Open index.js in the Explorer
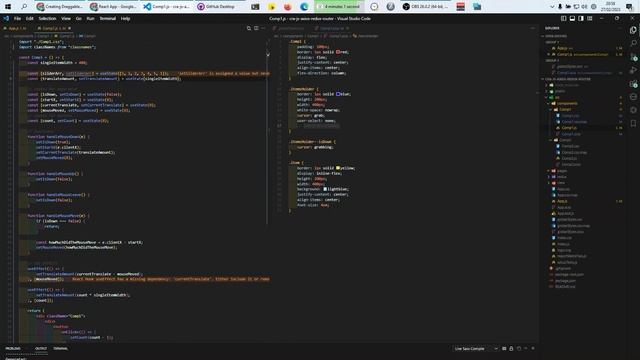This screenshot has height=360, width=640. pos(564,244)
